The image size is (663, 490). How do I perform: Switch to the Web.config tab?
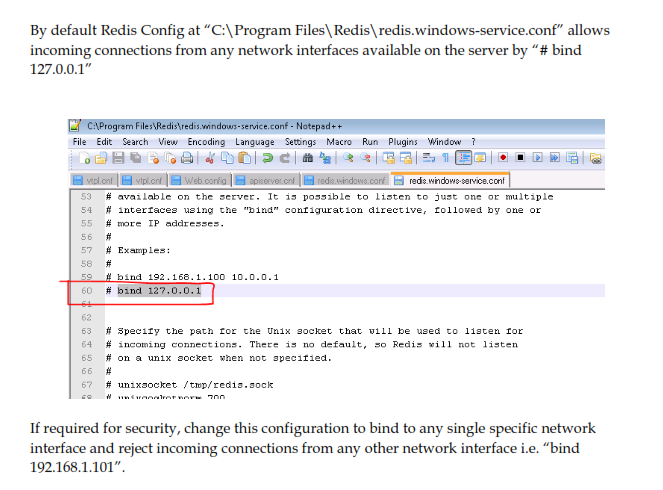200,181
